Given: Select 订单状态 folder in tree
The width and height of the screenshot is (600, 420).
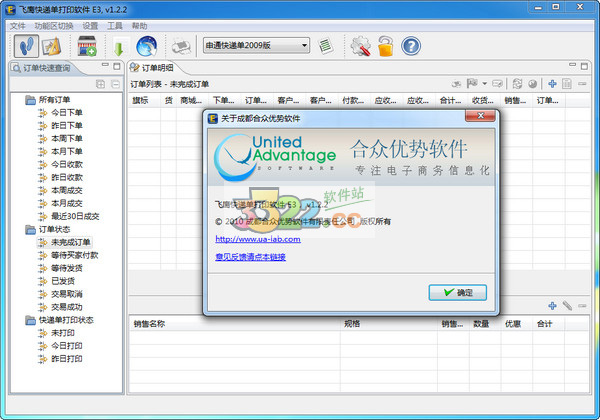Looking at the screenshot, I should [48, 230].
